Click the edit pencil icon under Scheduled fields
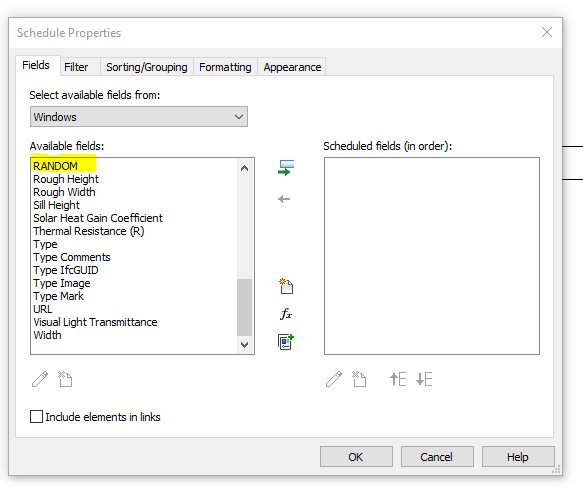Image resolution: width=583 pixels, height=493 pixels. tap(334, 379)
